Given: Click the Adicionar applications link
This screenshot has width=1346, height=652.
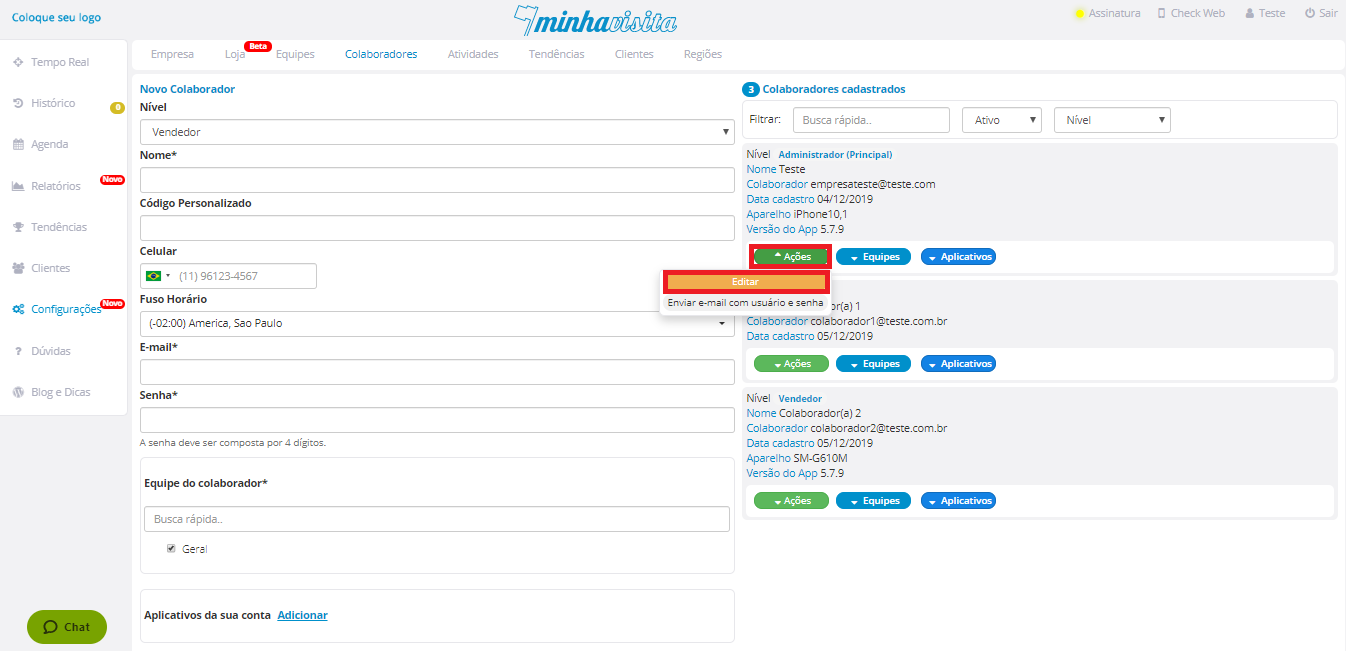Looking at the screenshot, I should [x=302, y=615].
